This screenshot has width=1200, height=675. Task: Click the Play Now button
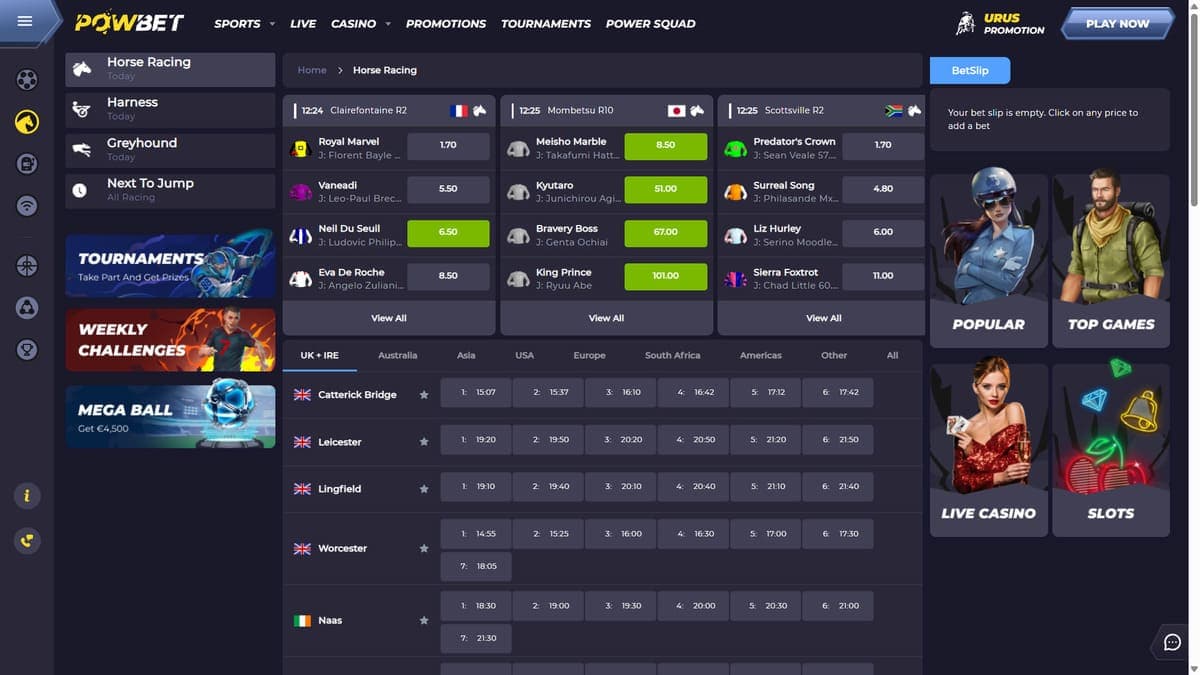1117,23
